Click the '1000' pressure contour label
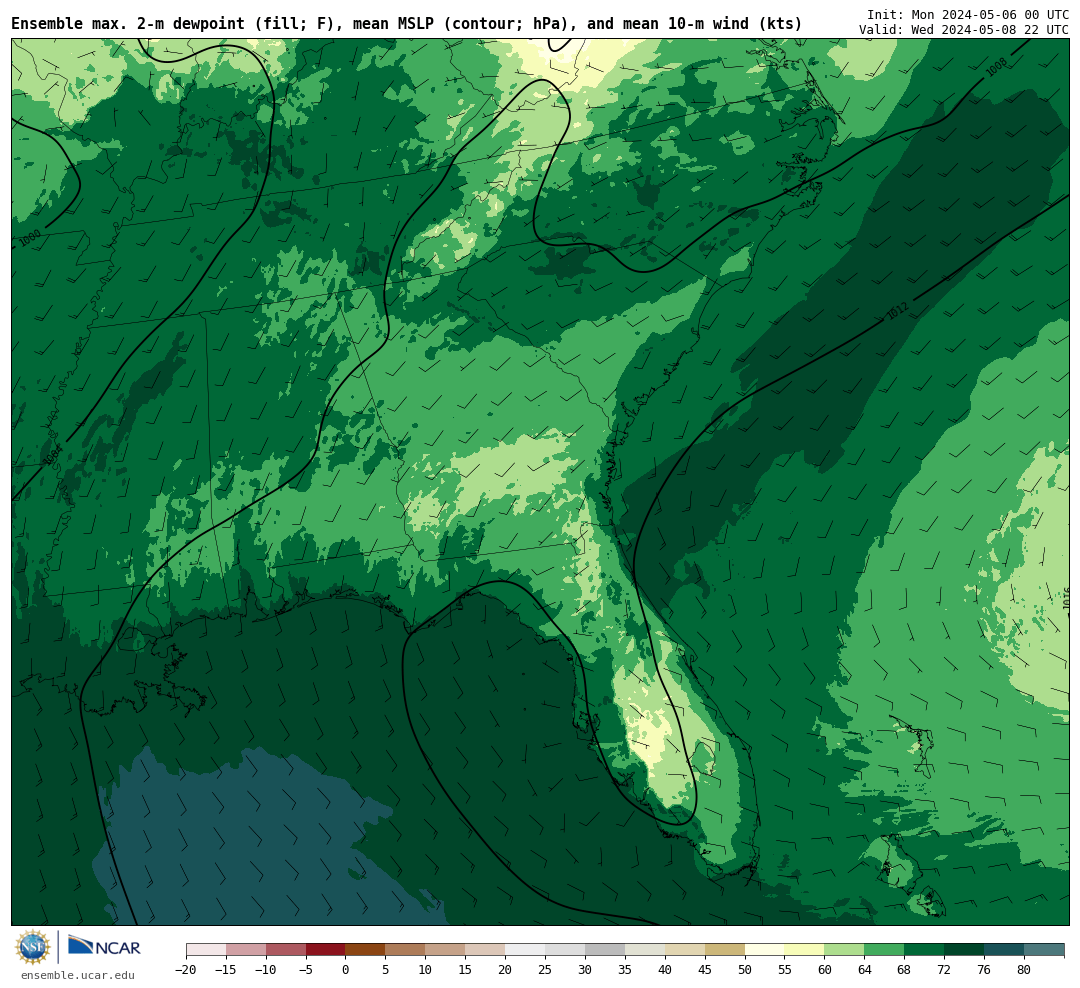 pyautogui.click(x=30, y=238)
